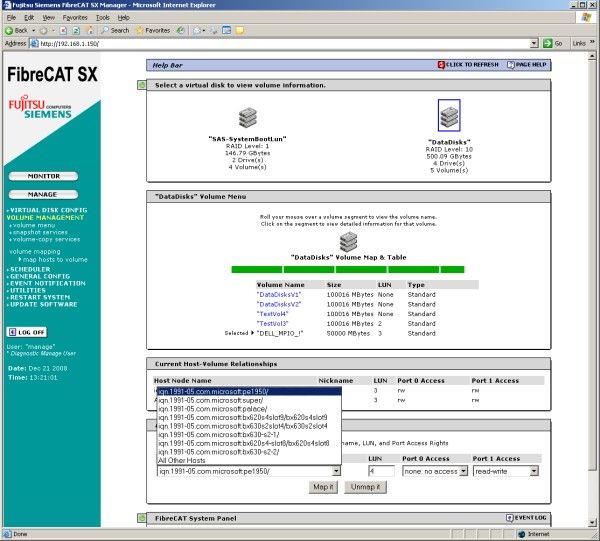Image resolution: width=600 pixels, height=541 pixels.
Task: Click the Print toolbar icon
Action: point(214,31)
